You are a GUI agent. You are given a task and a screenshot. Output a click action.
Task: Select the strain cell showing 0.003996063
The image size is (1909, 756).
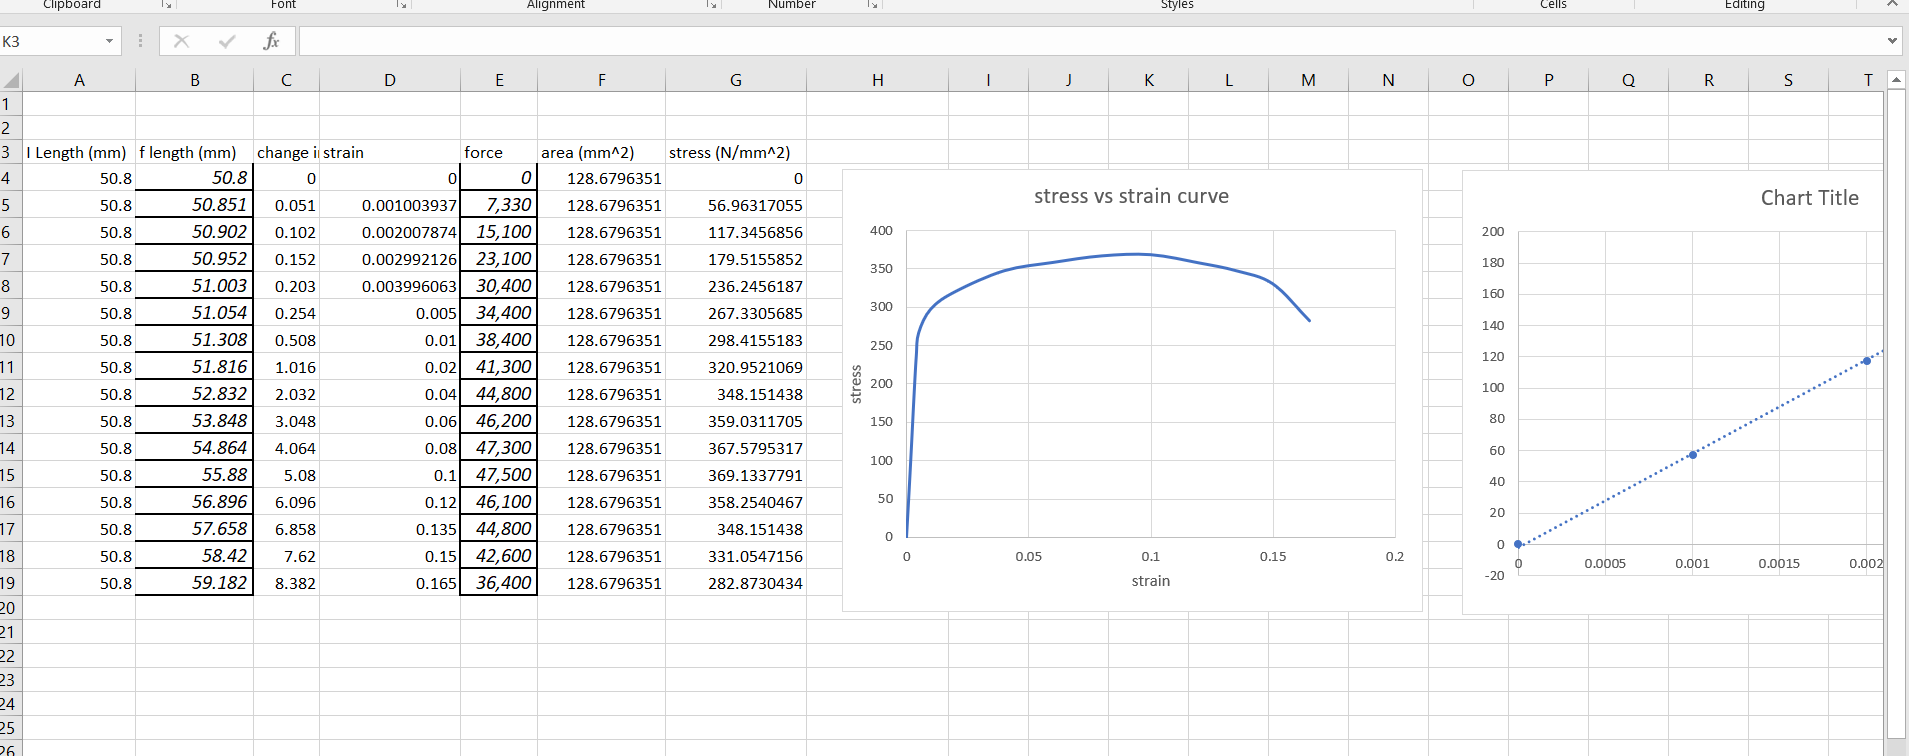click(390, 286)
